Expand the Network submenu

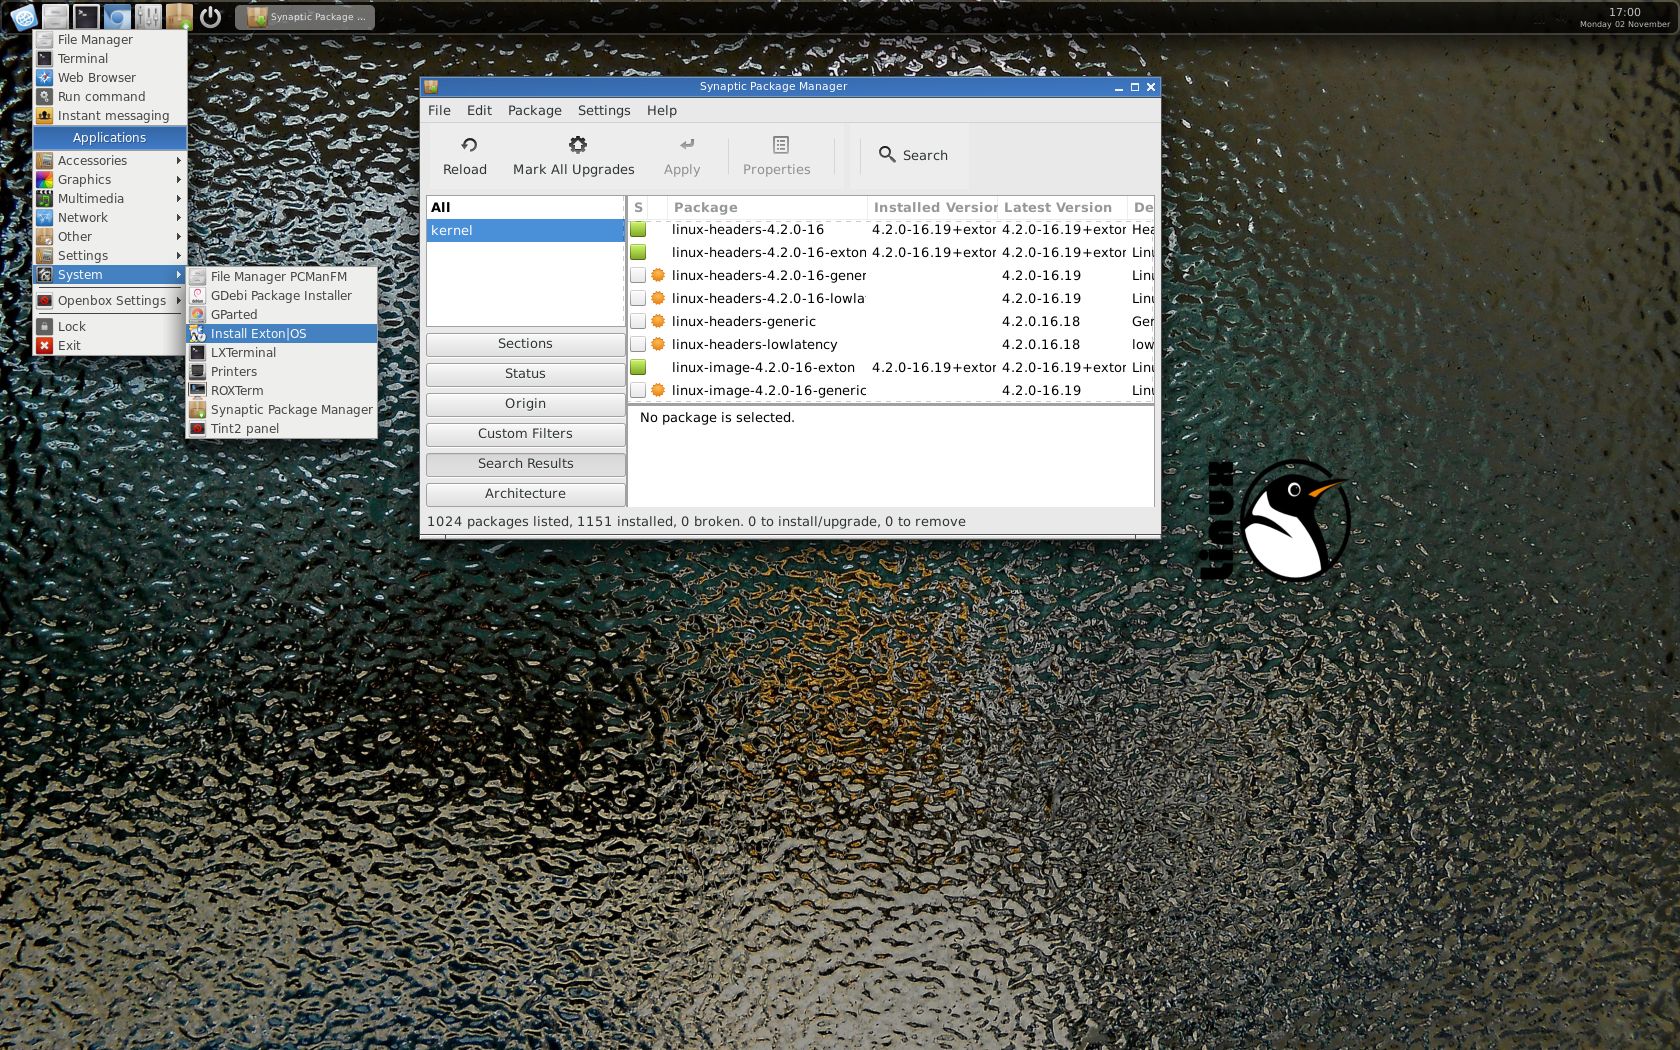point(110,218)
